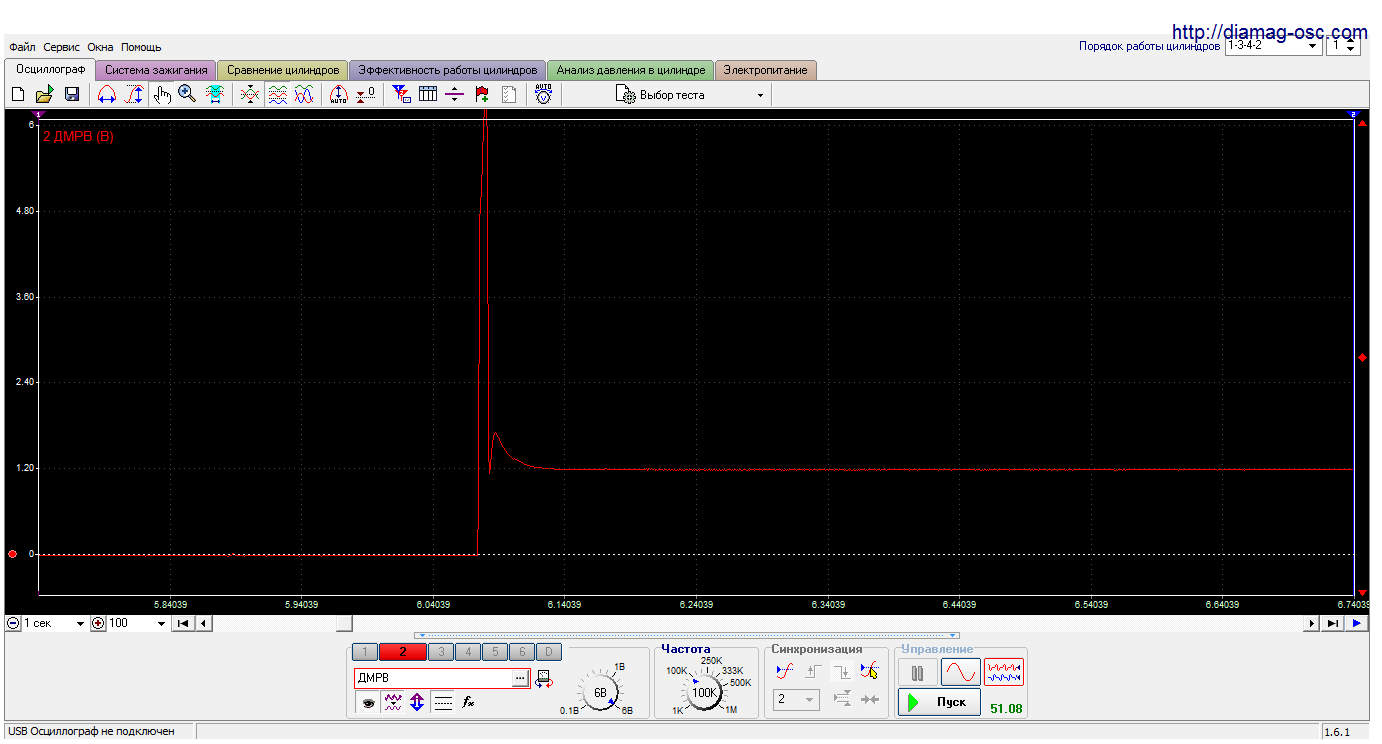This screenshot has height=744, width=1382.
Task: Click the greyed checklist report icon
Action: (509, 95)
